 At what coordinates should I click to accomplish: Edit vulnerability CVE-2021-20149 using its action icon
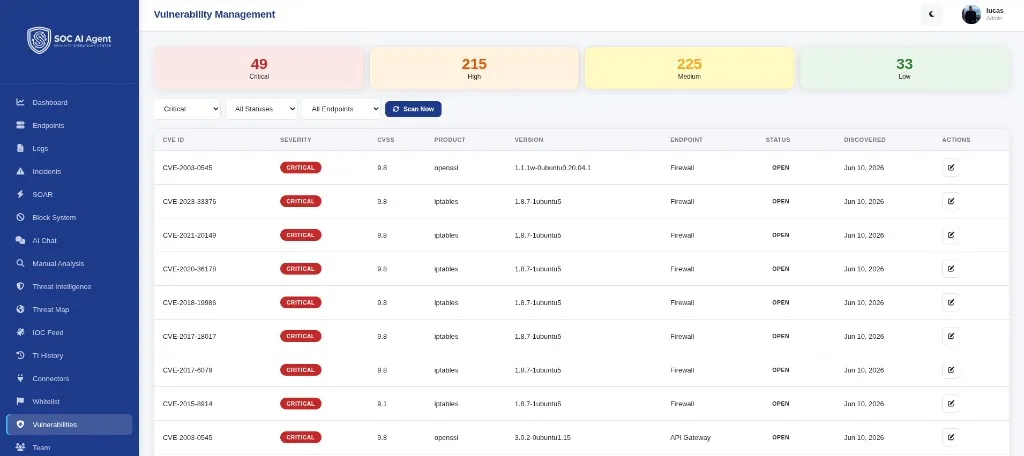point(951,235)
